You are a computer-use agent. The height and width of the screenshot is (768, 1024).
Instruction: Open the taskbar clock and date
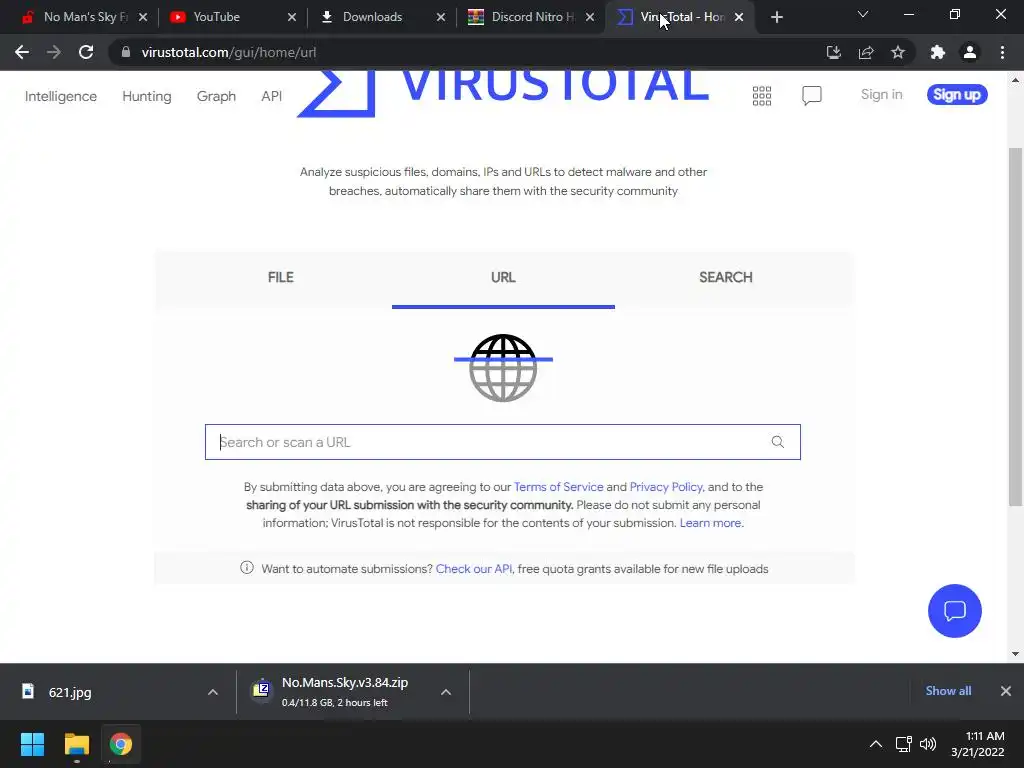[978, 744]
